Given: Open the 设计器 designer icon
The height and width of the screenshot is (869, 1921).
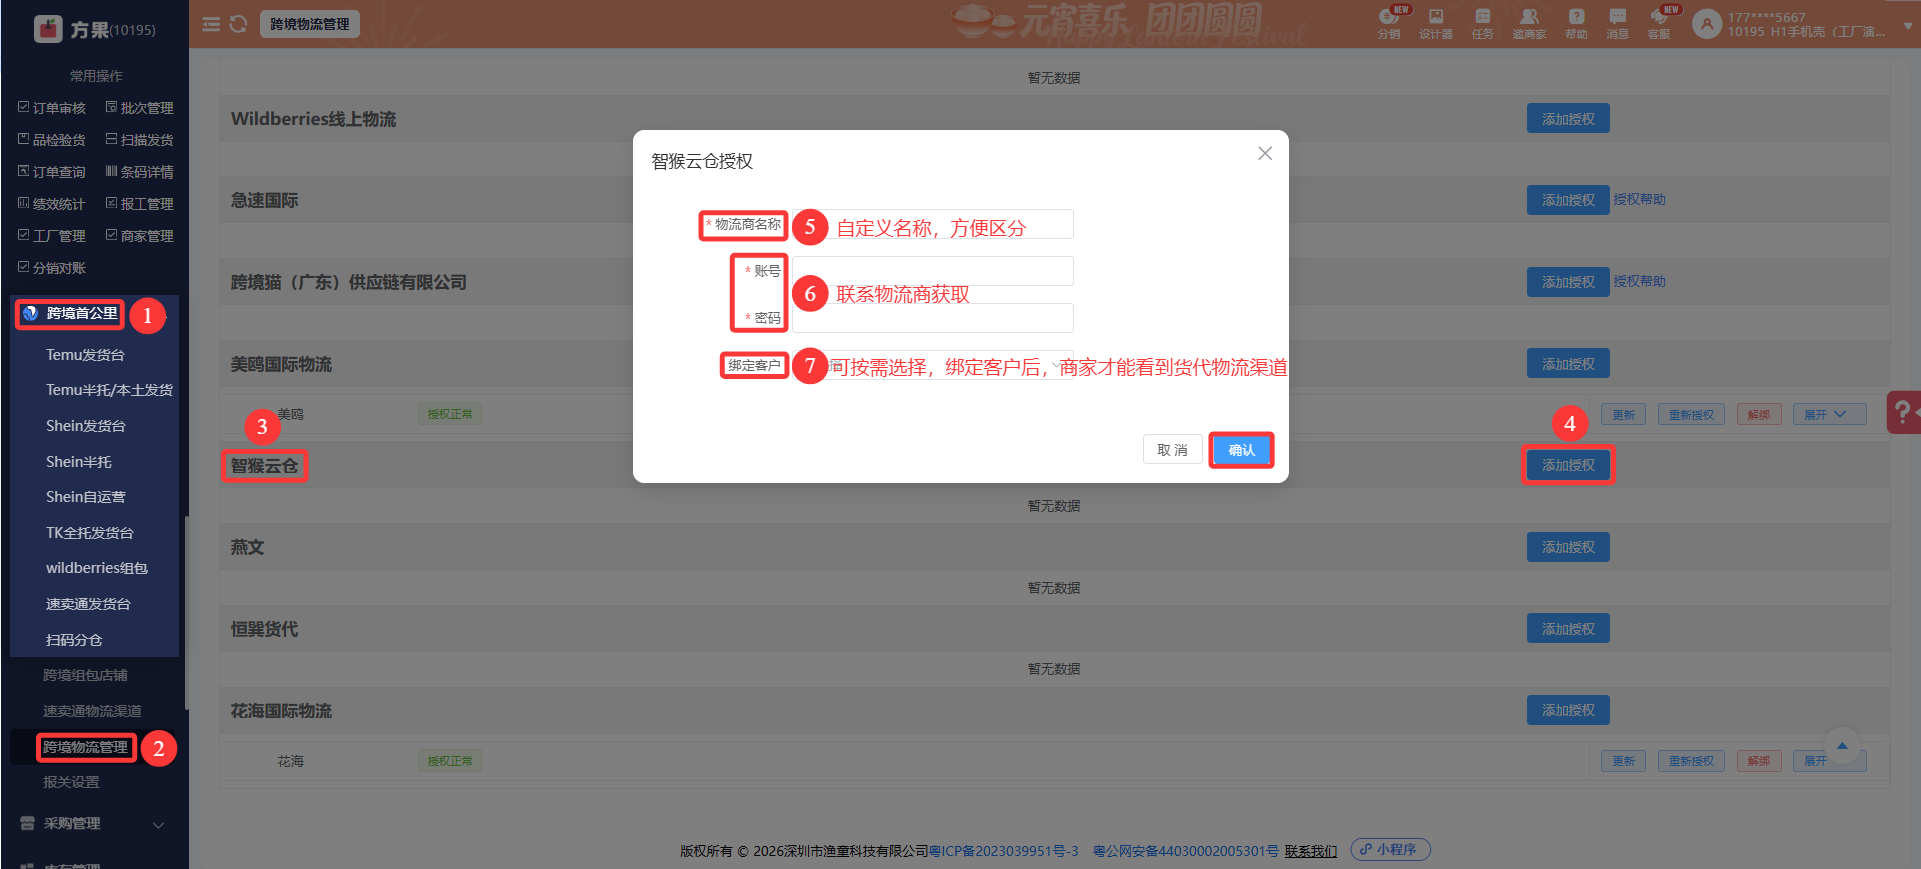Looking at the screenshot, I should [x=1436, y=23].
